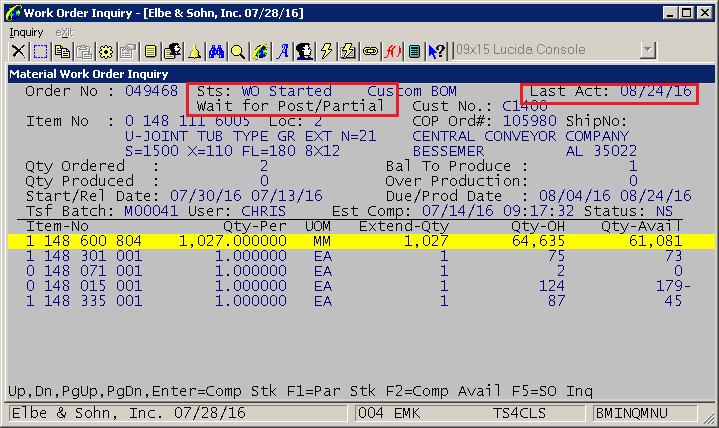Click the person silhouette icon
This screenshot has width=719, height=428.
304,51
